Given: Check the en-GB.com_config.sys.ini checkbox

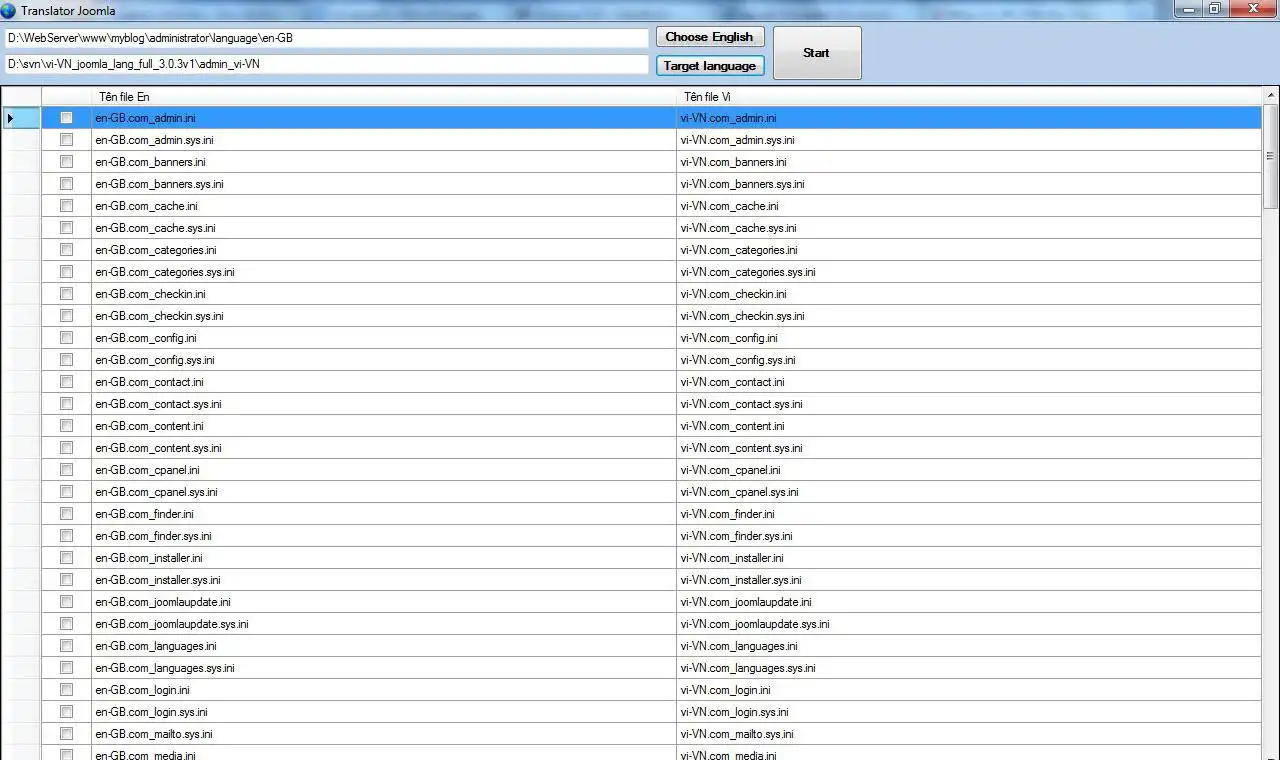Looking at the screenshot, I should coord(67,360).
